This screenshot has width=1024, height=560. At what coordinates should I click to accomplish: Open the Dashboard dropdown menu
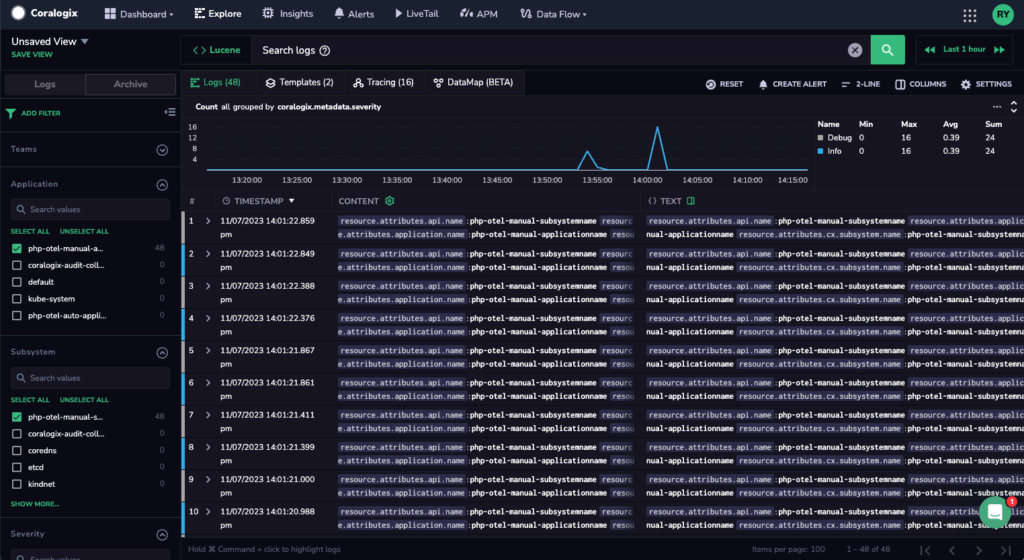click(x=139, y=14)
